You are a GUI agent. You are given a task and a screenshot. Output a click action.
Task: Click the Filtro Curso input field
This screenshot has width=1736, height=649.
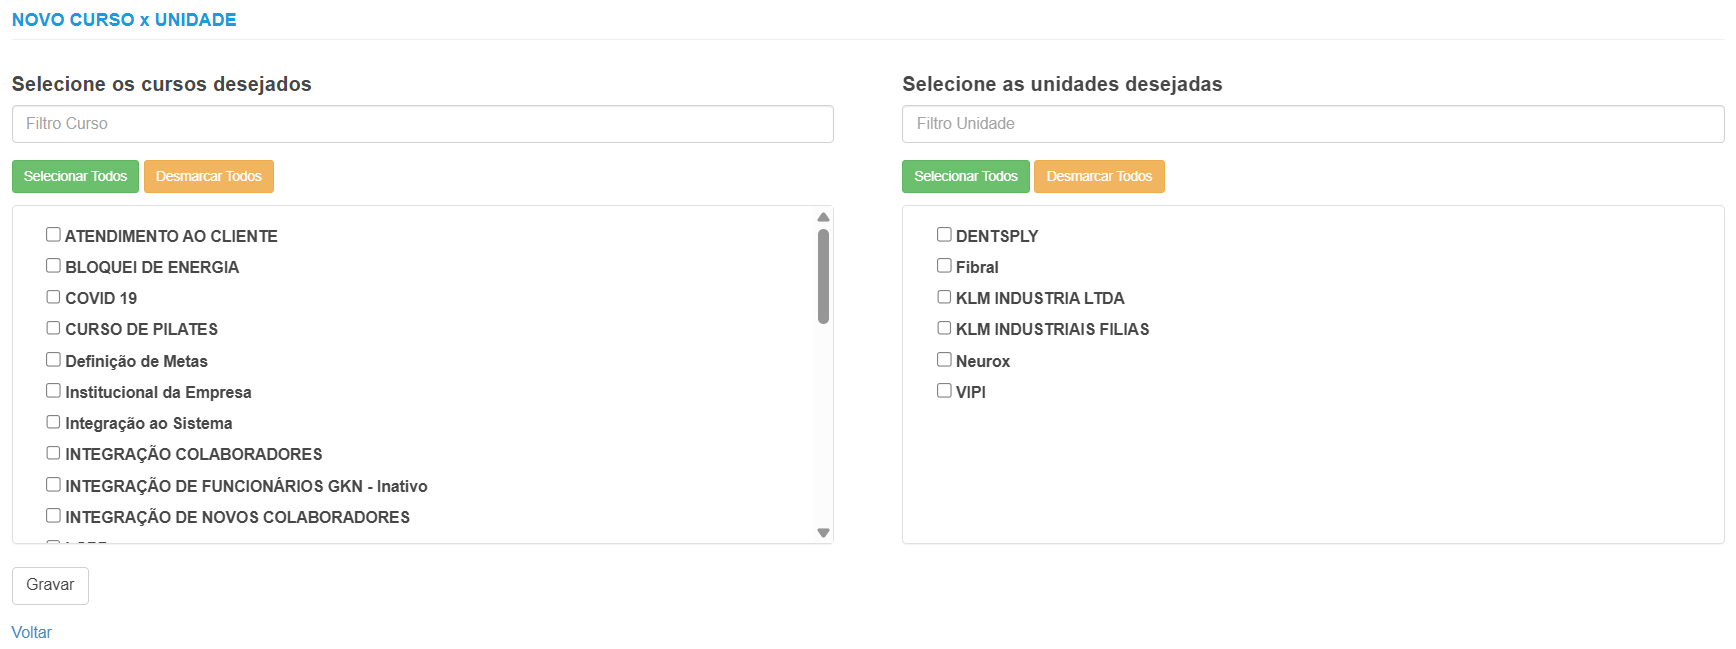click(422, 124)
